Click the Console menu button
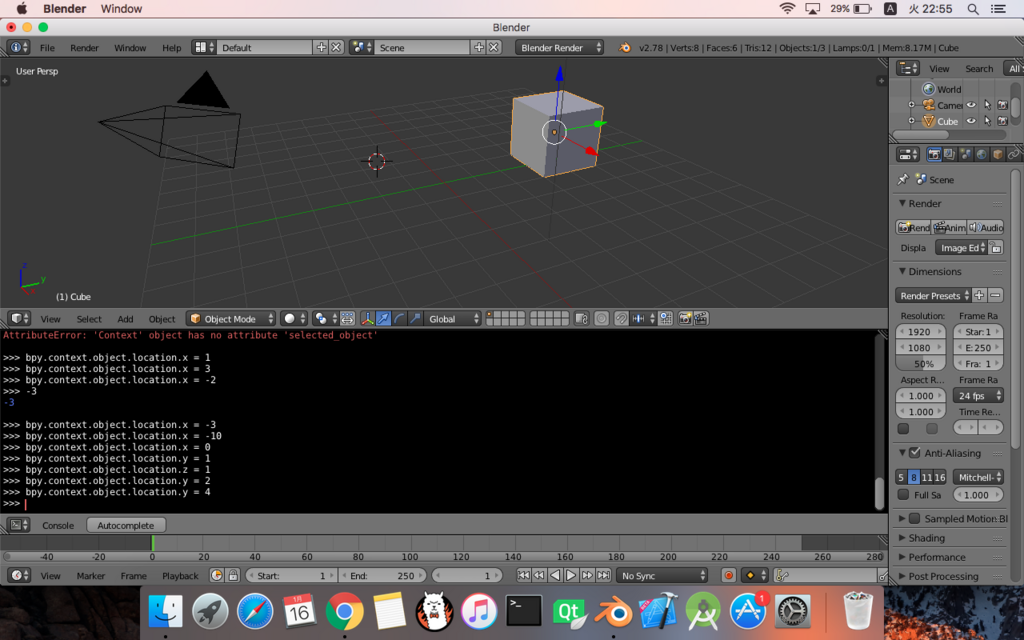This screenshot has width=1024, height=640. pos(58,525)
